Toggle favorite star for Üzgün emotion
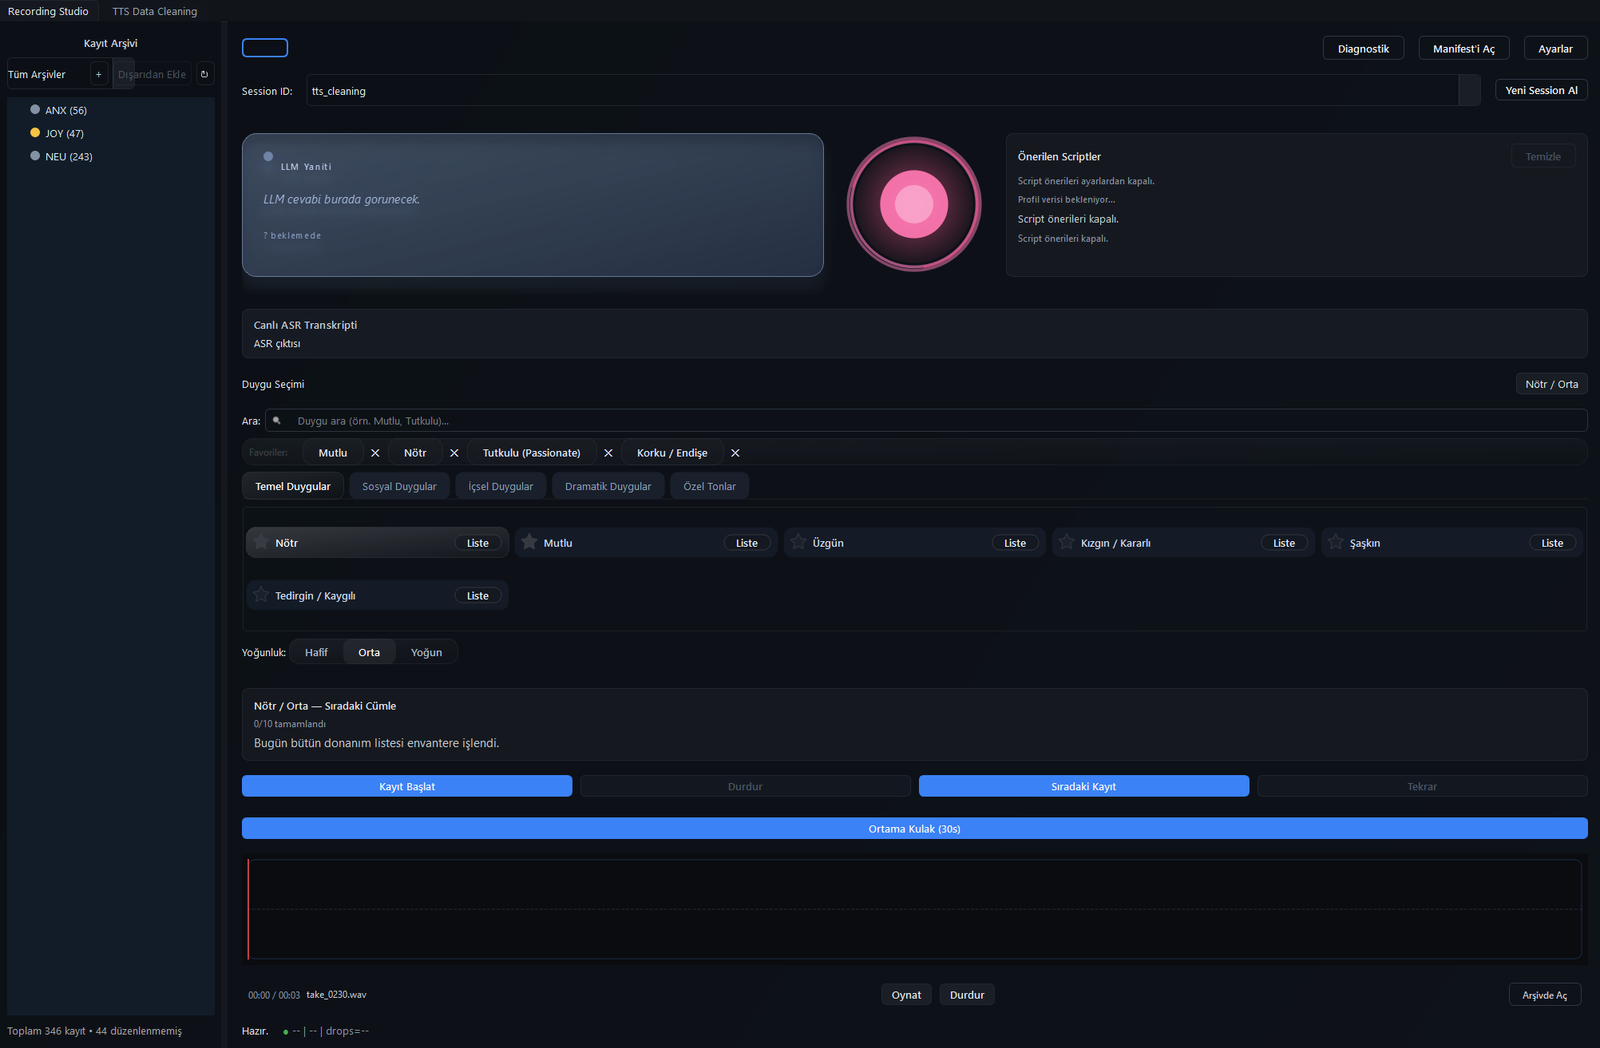 798,542
